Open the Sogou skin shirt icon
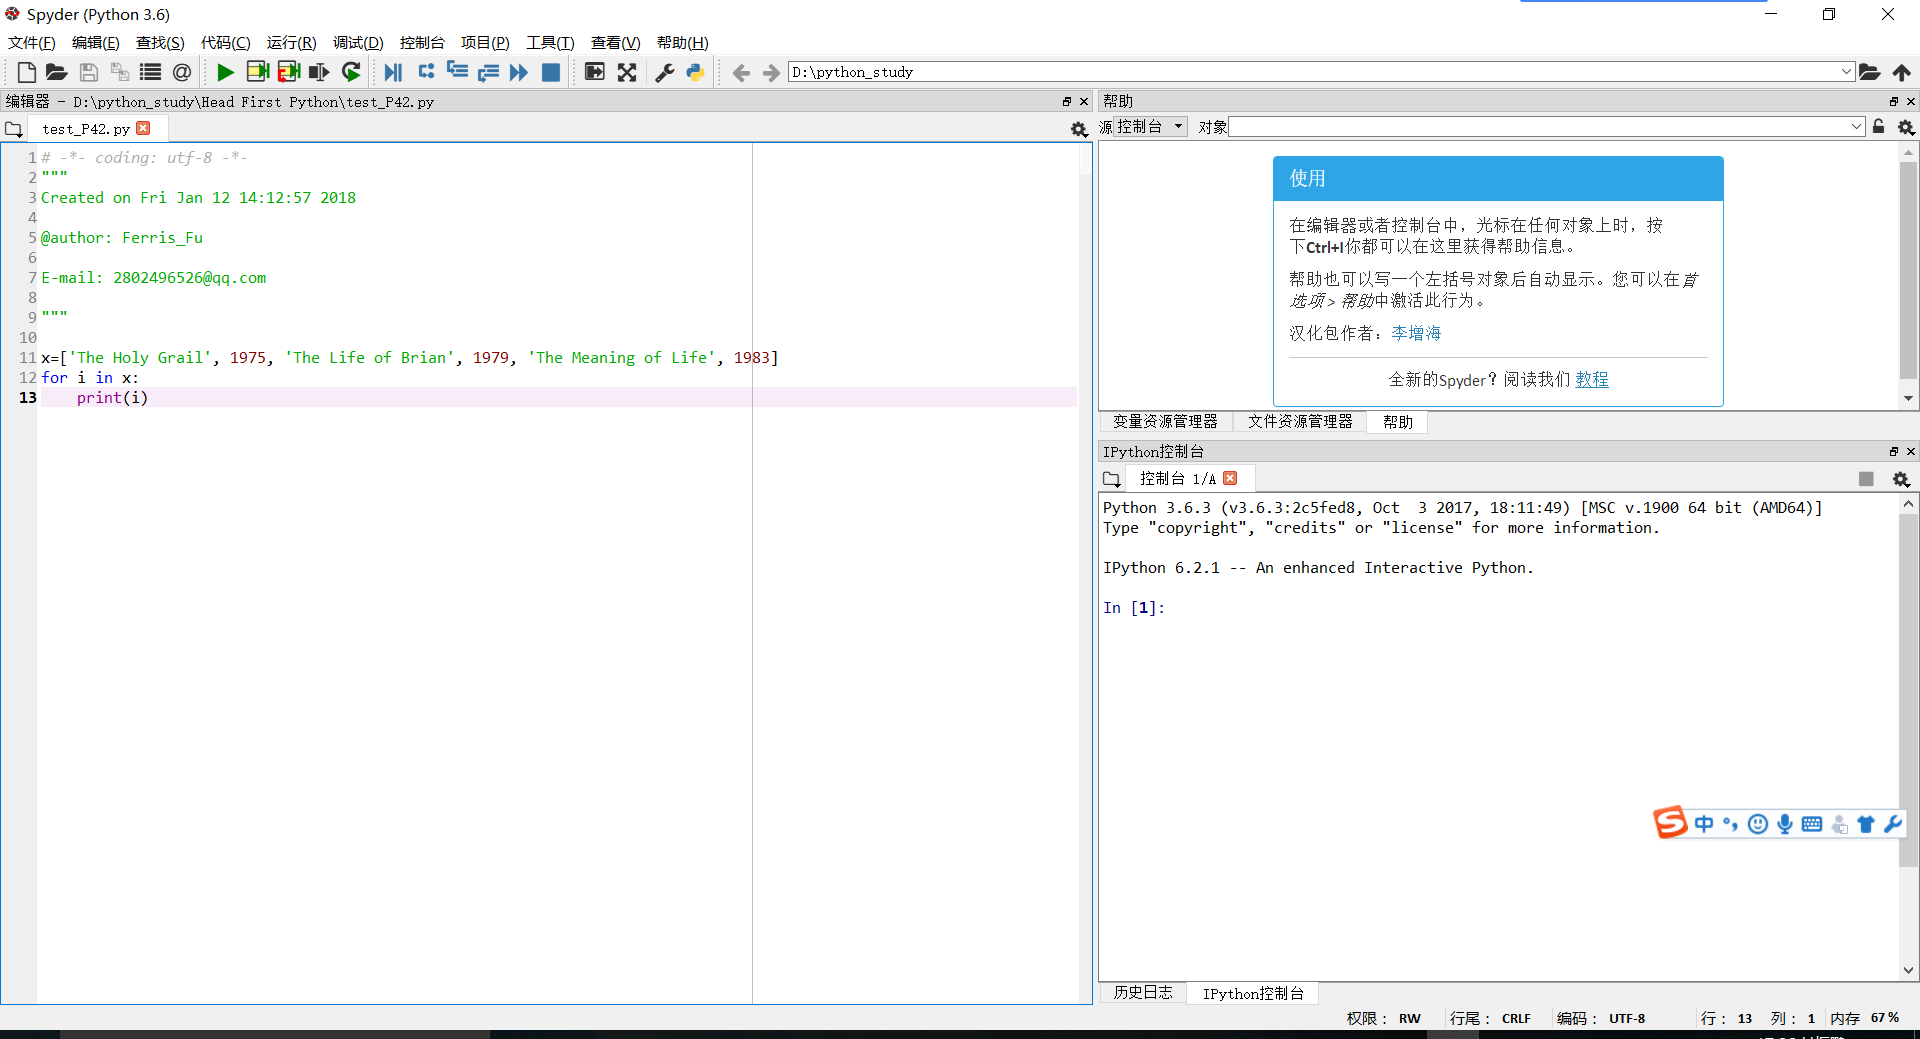Viewport: 1920px width, 1039px height. click(1866, 824)
